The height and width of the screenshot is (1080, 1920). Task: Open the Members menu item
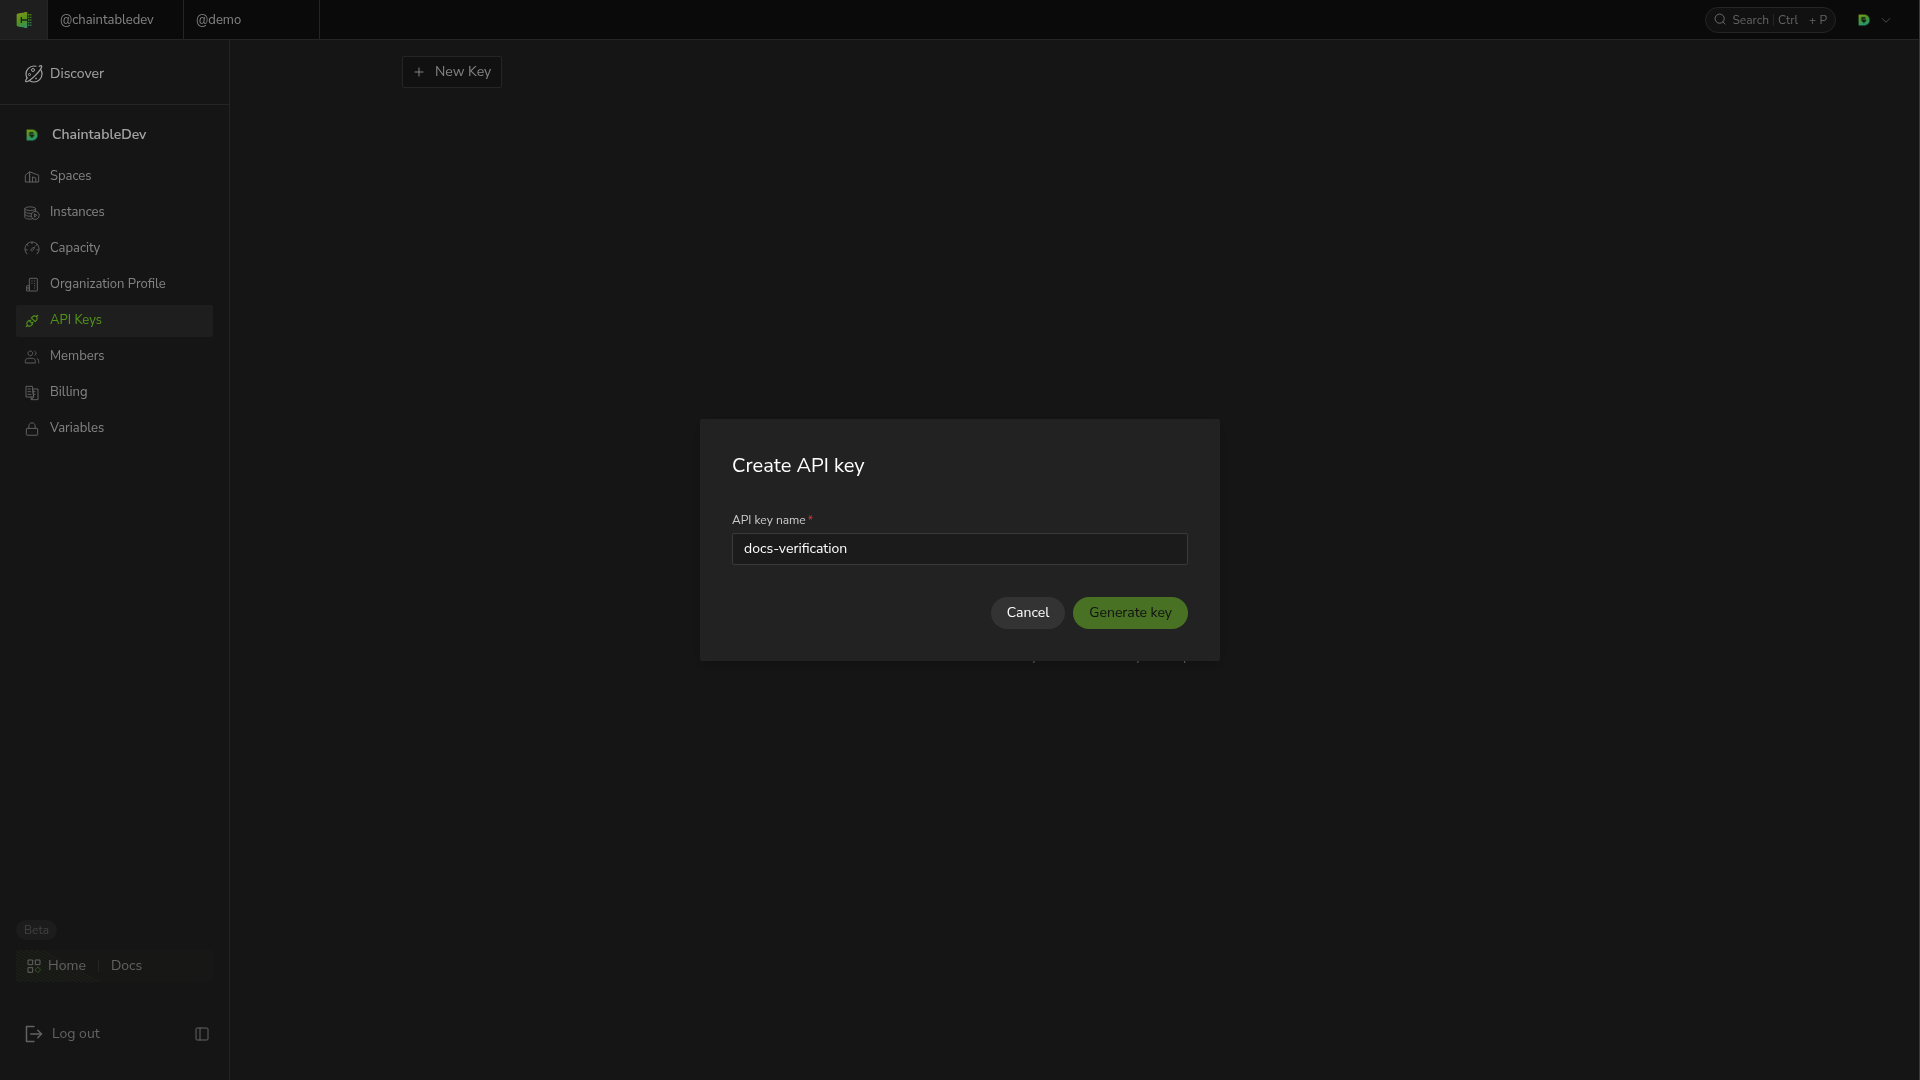[x=114, y=356]
